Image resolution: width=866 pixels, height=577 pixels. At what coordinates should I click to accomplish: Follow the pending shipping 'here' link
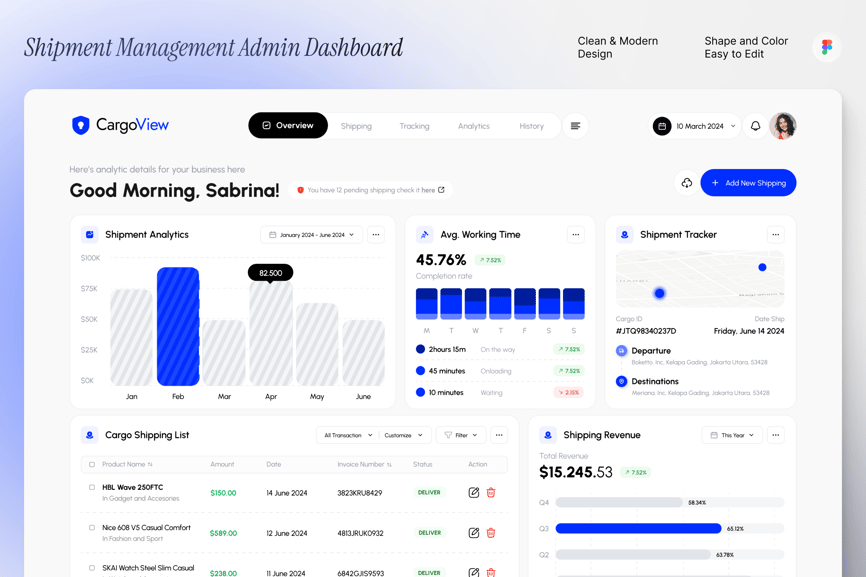pos(429,190)
